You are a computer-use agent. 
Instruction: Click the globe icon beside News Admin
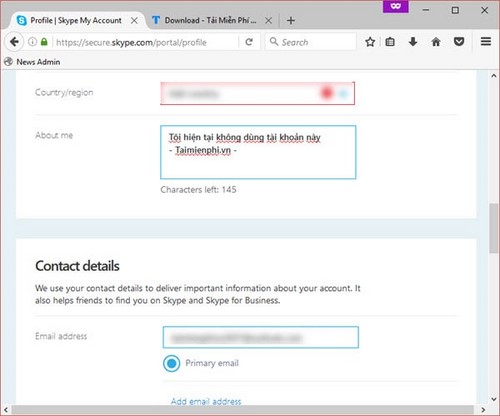click(x=8, y=62)
